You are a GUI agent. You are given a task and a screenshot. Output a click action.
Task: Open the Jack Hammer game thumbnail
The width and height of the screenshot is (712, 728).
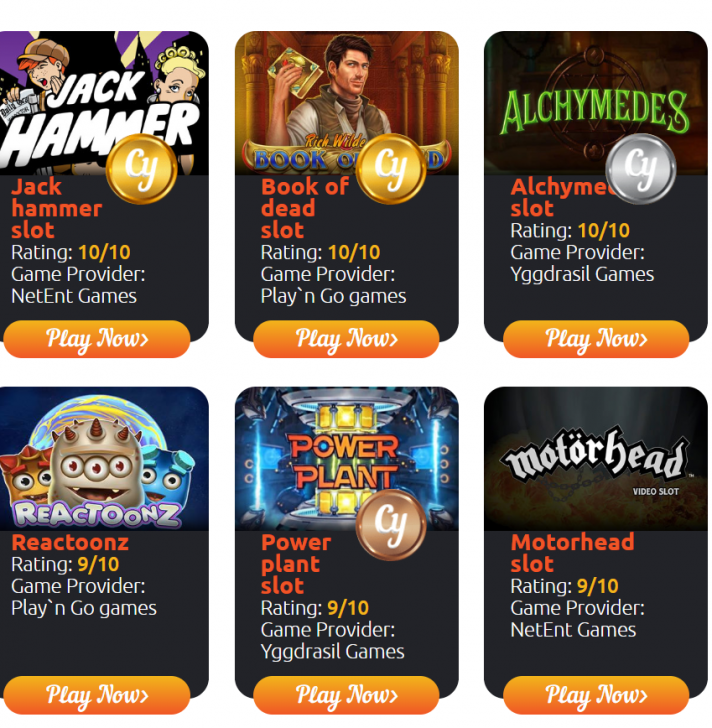(x=104, y=103)
